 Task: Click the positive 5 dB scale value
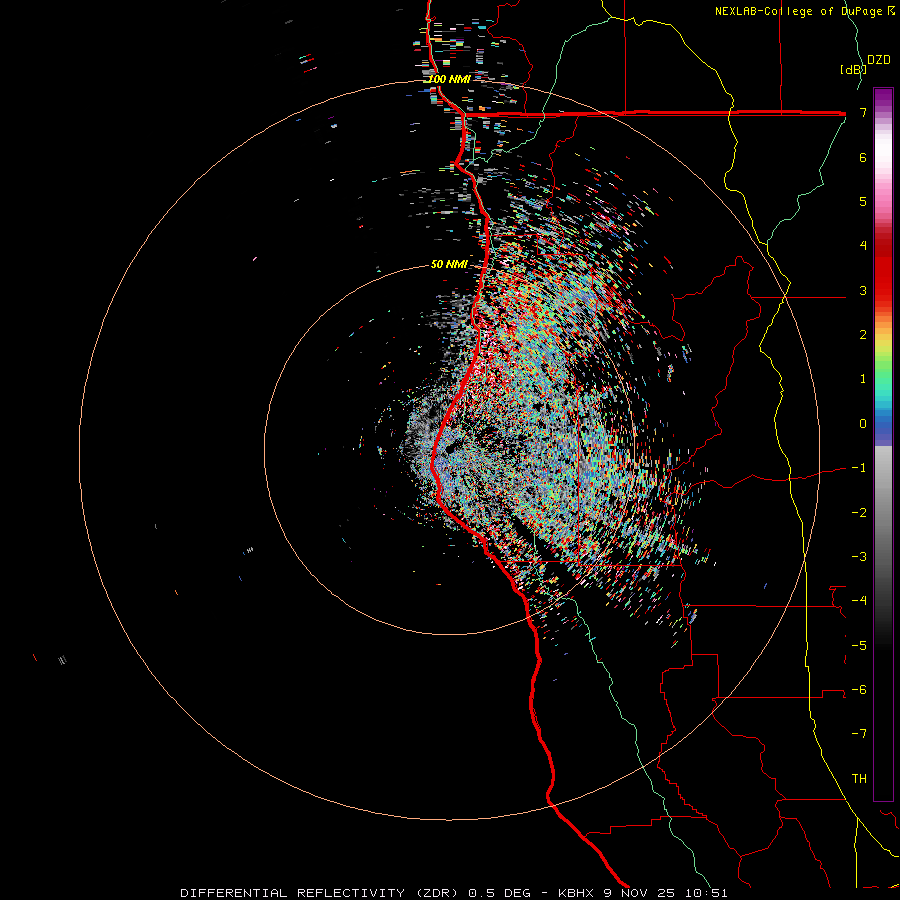[x=863, y=201]
